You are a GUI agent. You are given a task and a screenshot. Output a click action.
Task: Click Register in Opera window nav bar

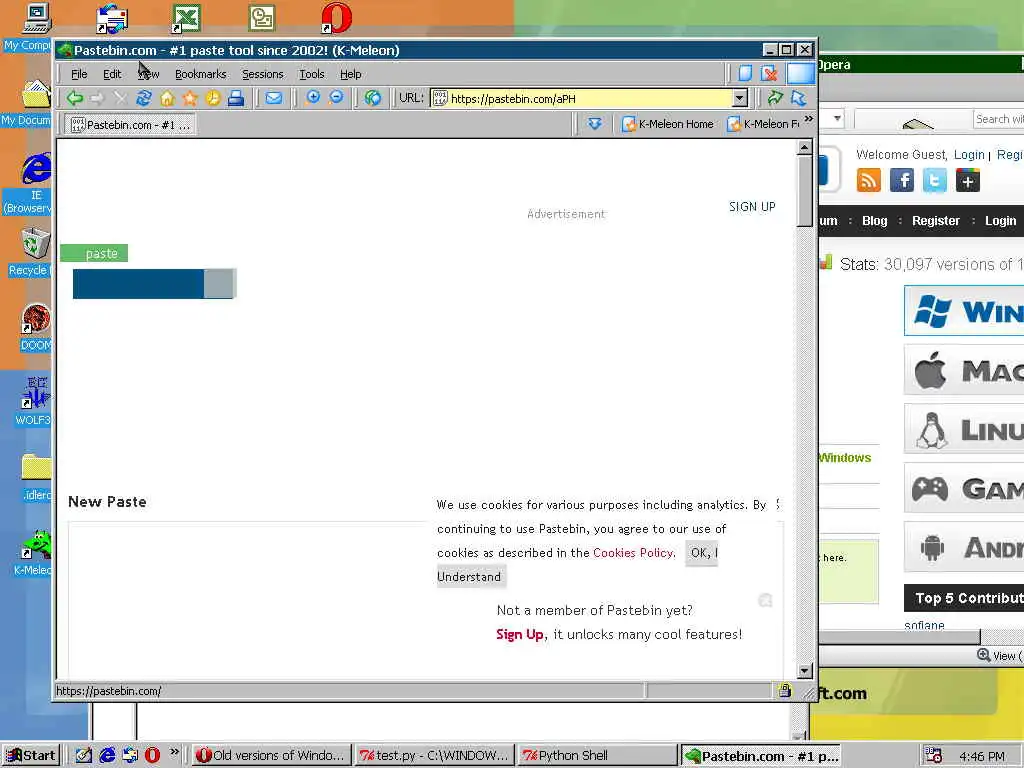click(935, 221)
